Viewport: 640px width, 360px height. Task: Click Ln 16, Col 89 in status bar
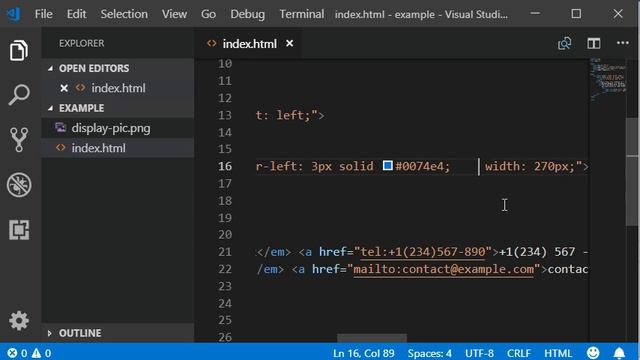click(x=363, y=353)
